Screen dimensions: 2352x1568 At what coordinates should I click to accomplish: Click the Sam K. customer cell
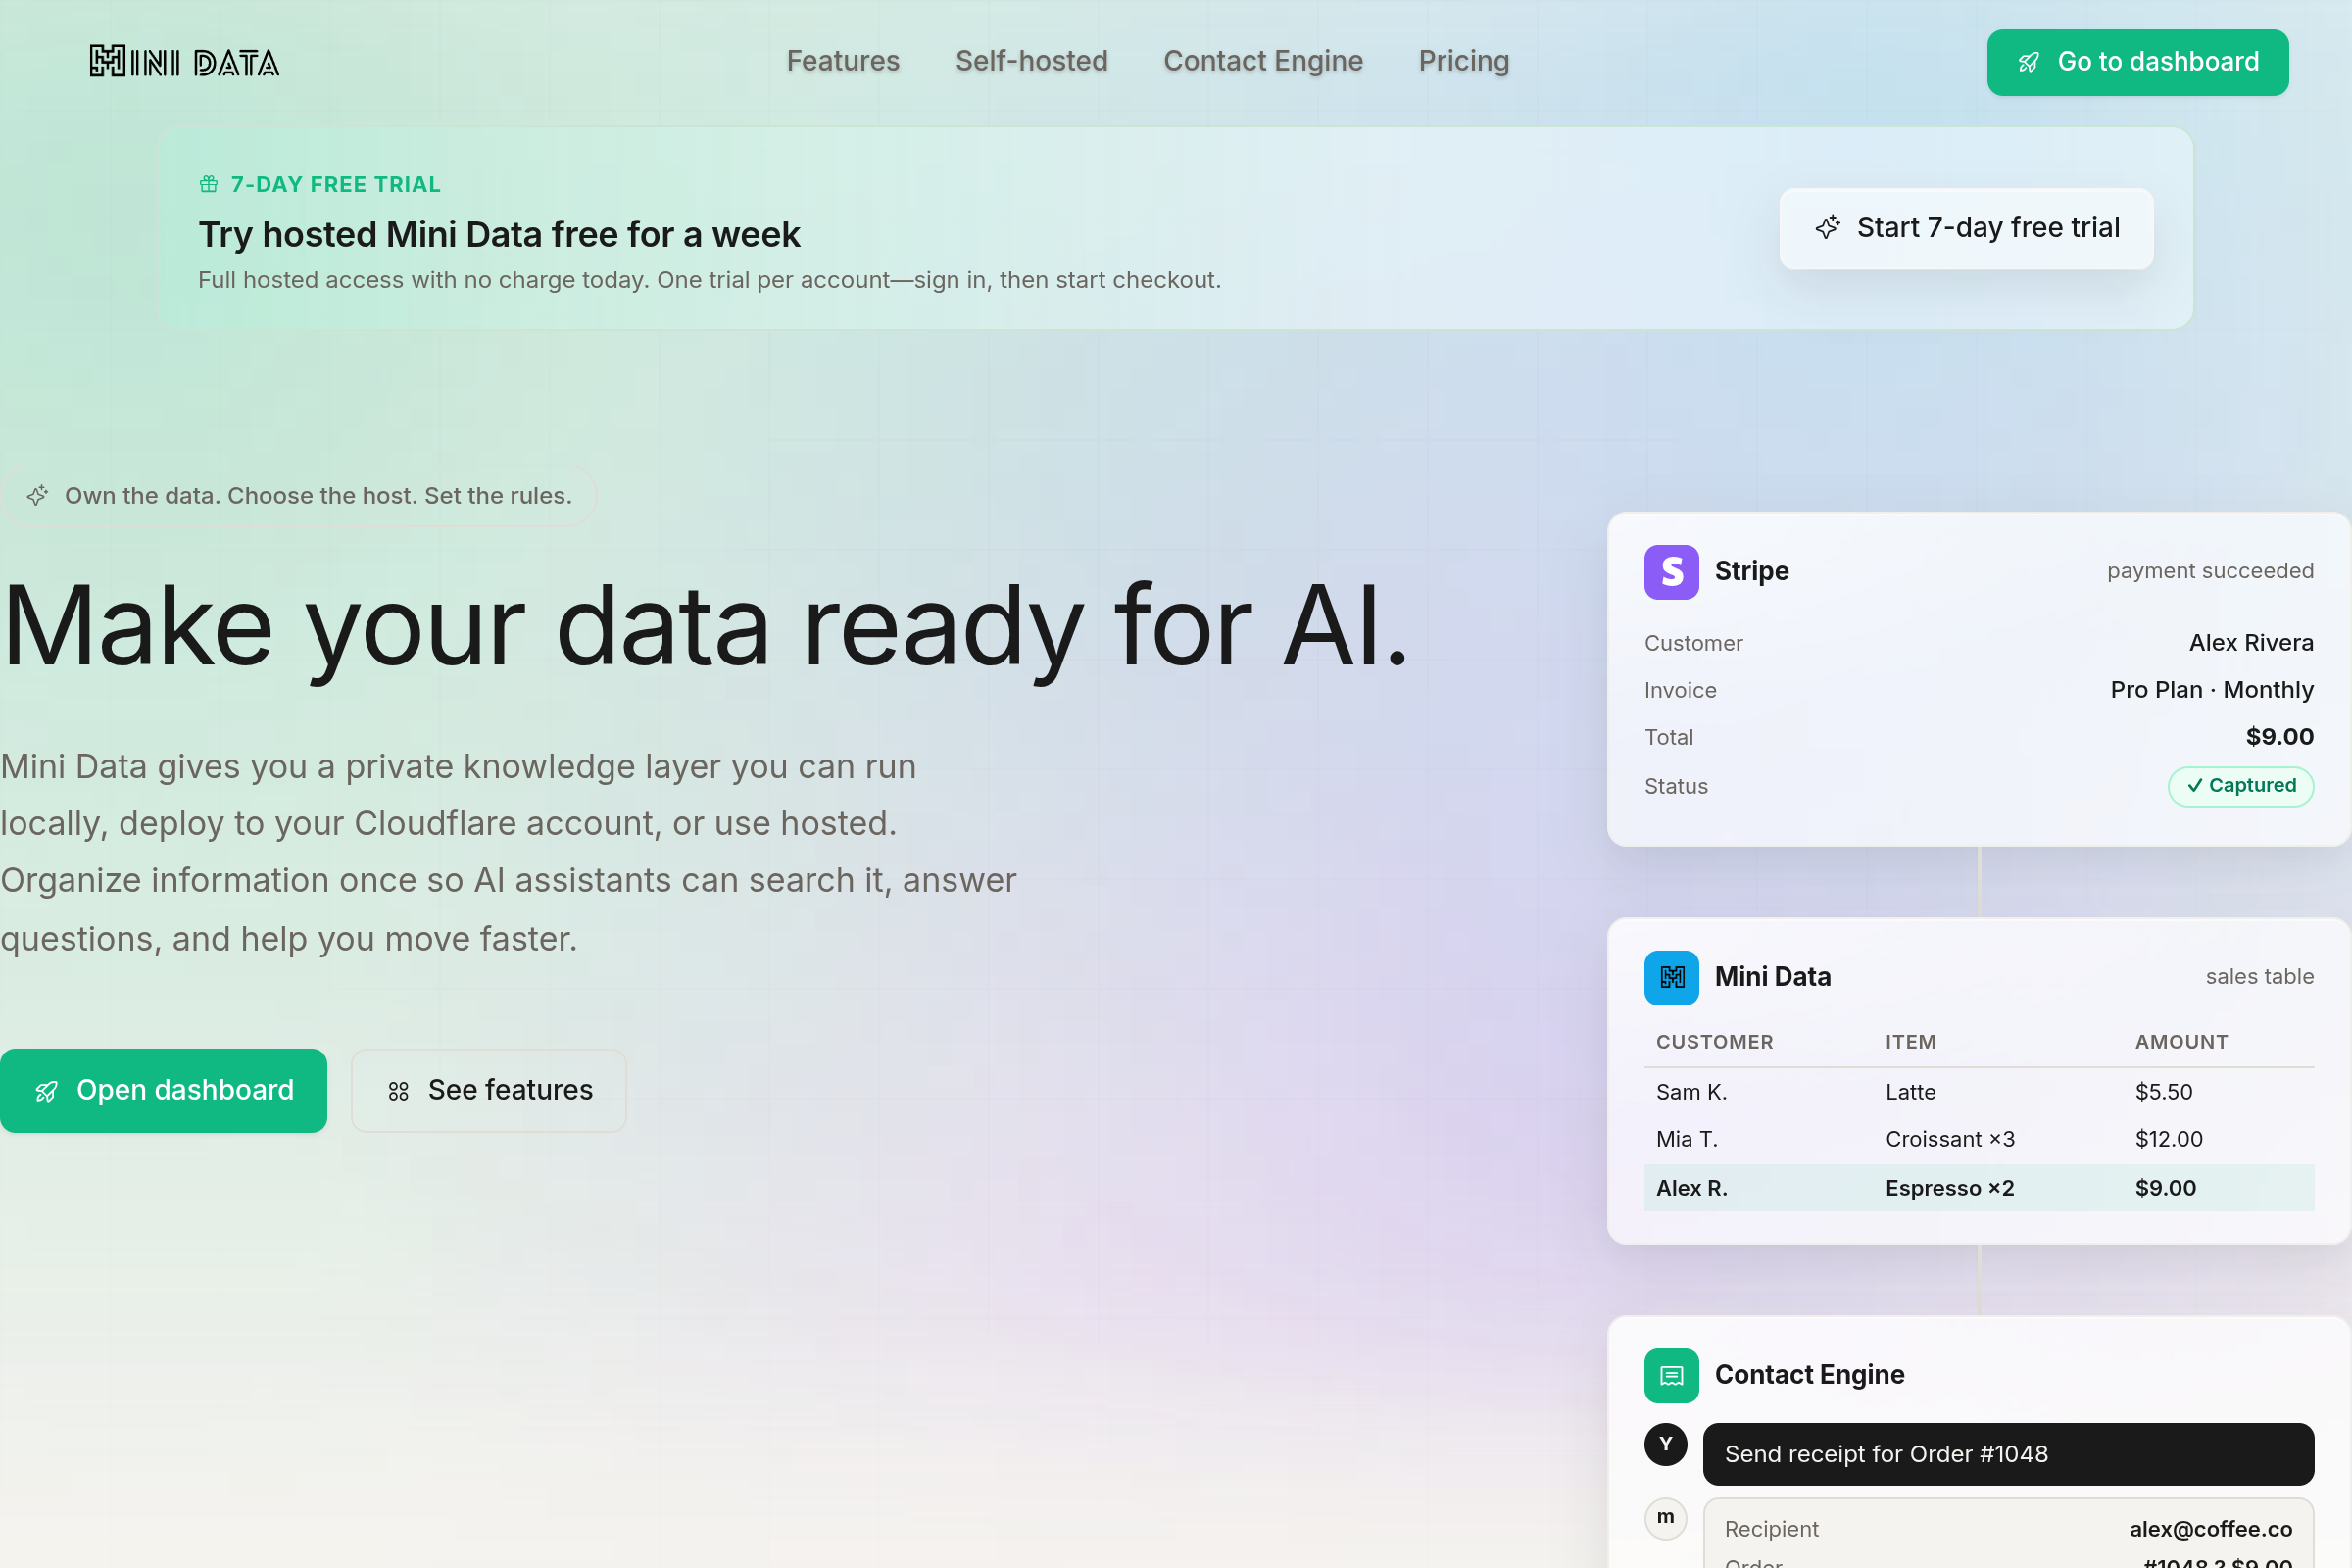1691,1092
